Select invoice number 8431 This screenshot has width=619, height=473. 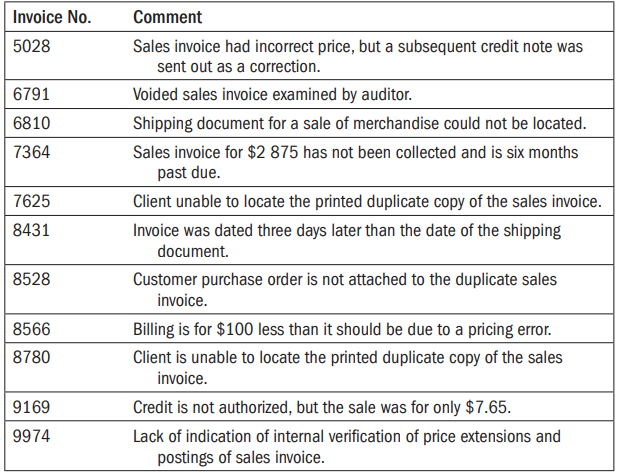click(x=32, y=230)
